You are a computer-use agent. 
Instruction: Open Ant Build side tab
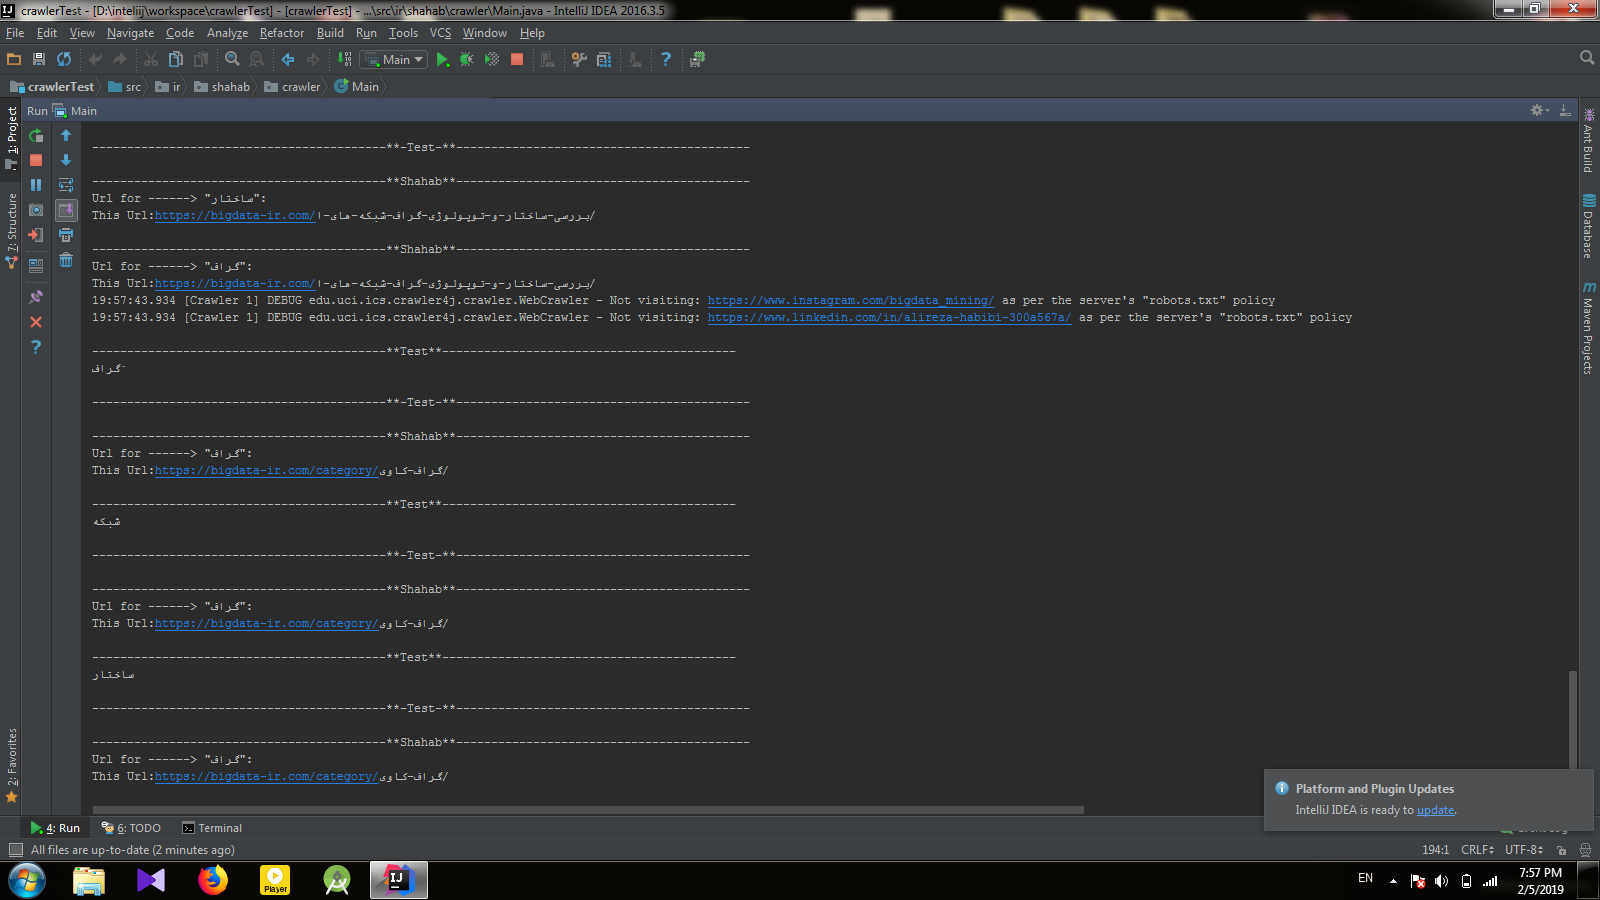(x=1588, y=141)
